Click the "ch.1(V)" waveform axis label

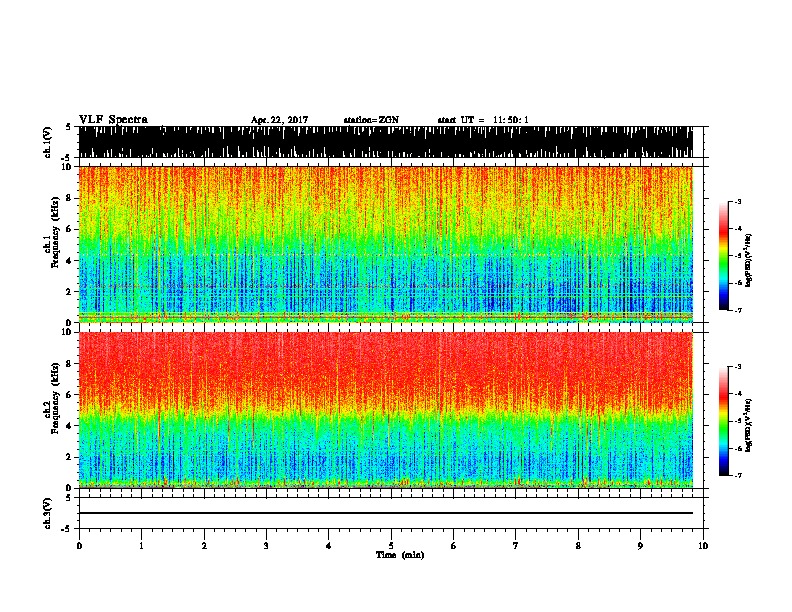[x=47, y=141]
